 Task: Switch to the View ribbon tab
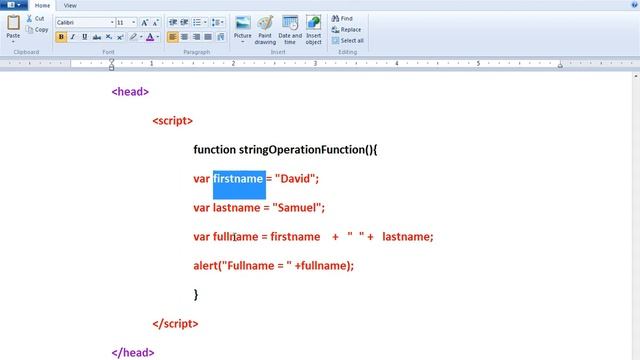70,6
